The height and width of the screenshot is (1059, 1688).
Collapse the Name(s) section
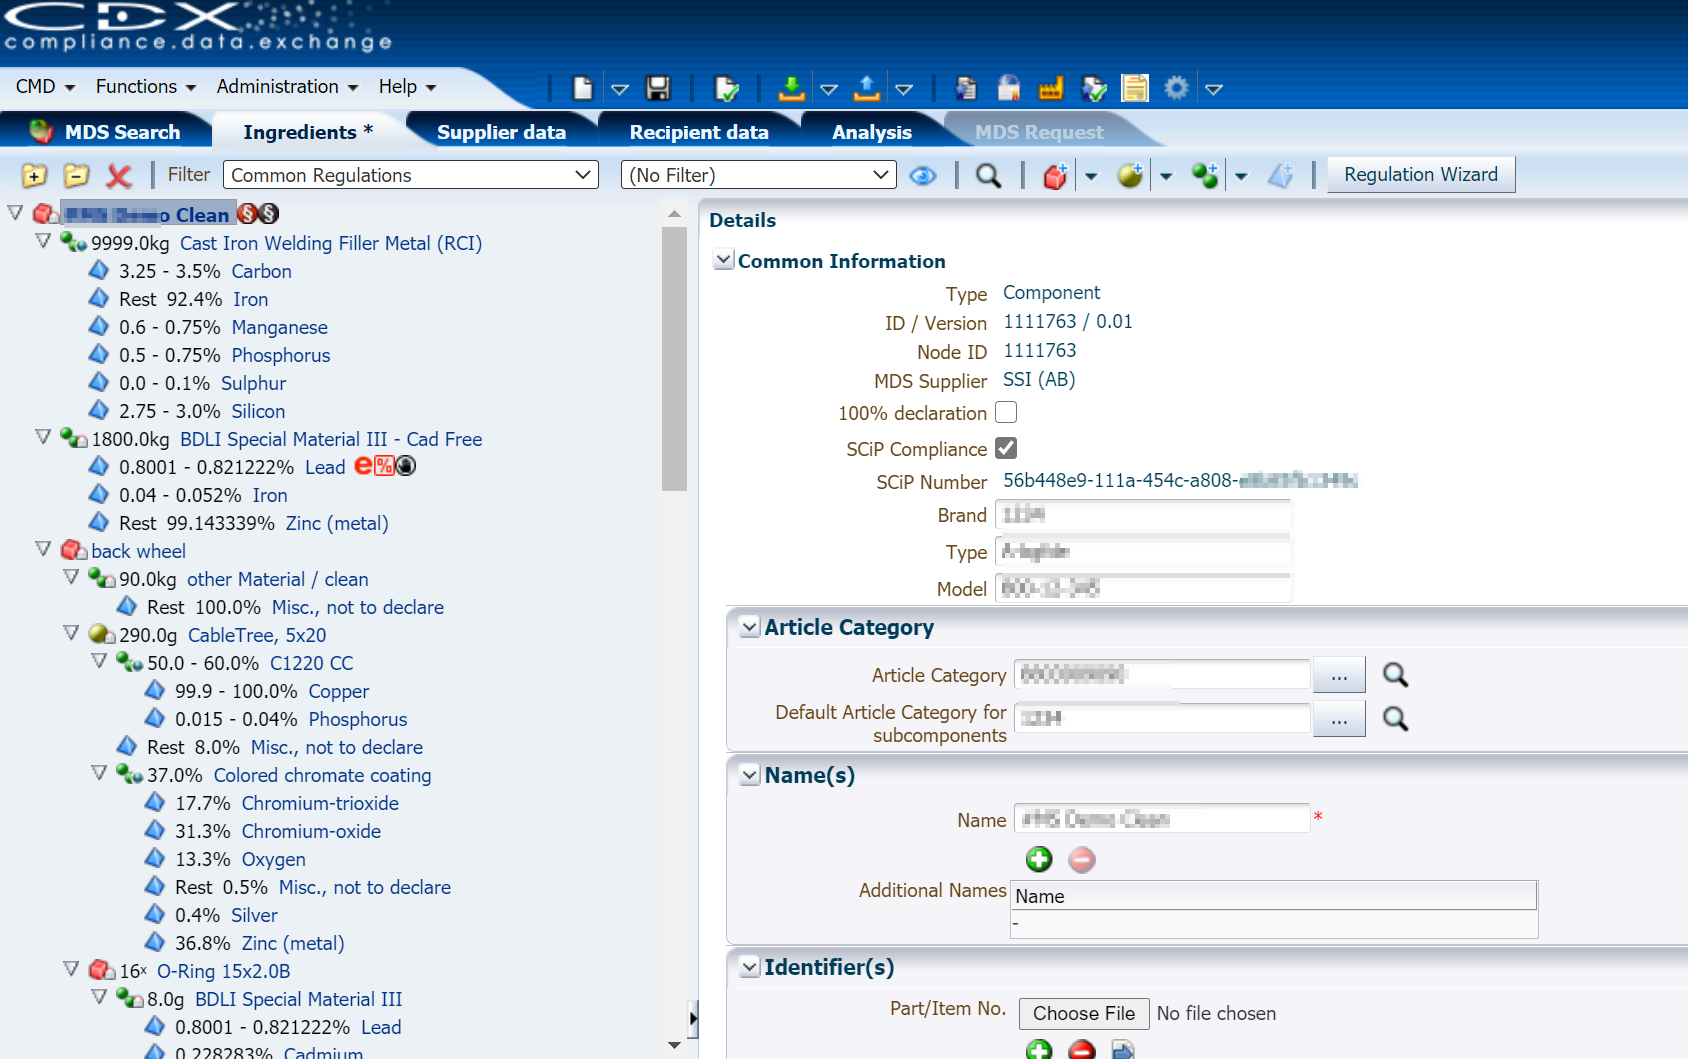750,775
